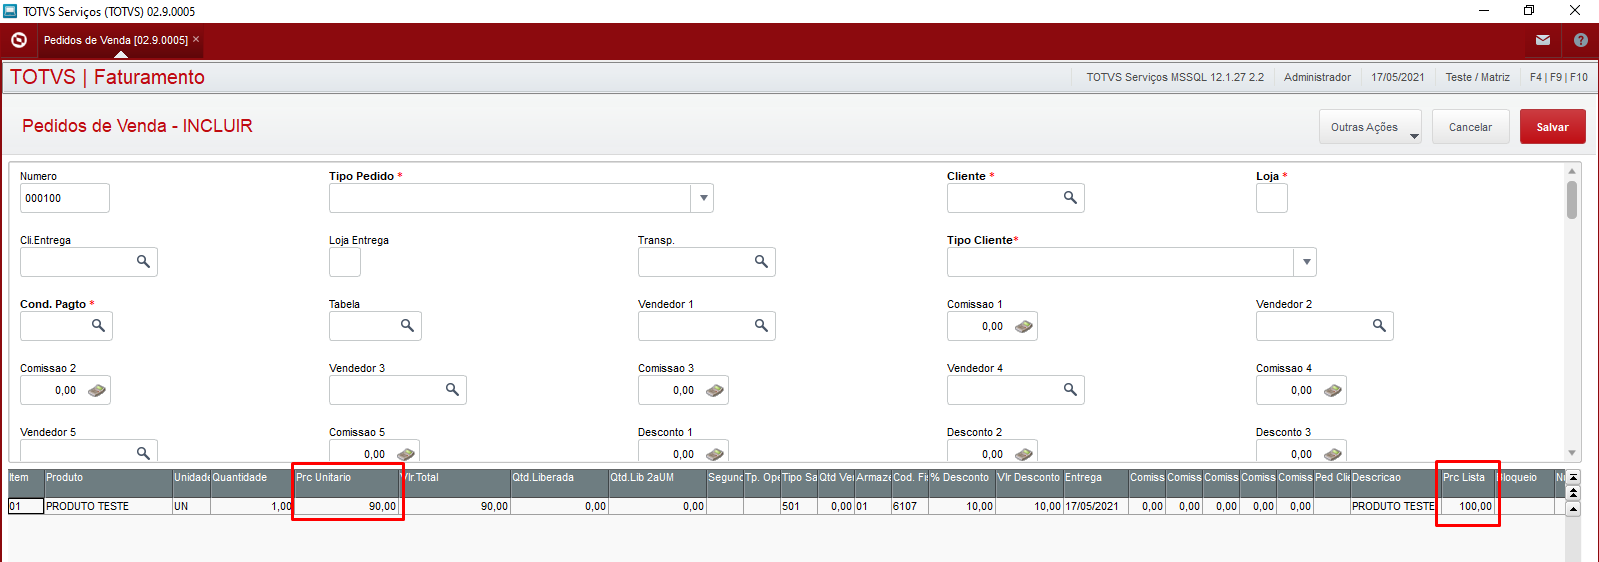Switch to the Pedidos de Venda tab

(x=116, y=40)
